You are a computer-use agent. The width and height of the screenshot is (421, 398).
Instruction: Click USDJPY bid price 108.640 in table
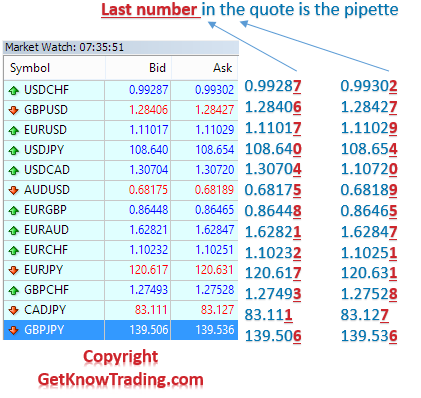tap(148, 150)
